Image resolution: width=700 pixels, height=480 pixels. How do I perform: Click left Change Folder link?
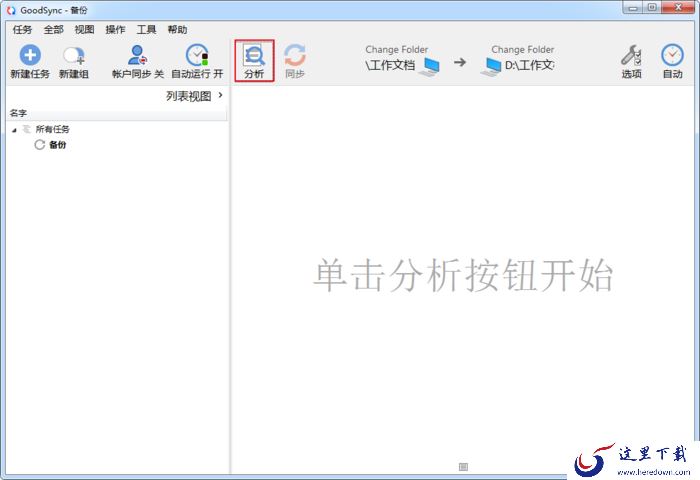point(396,50)
